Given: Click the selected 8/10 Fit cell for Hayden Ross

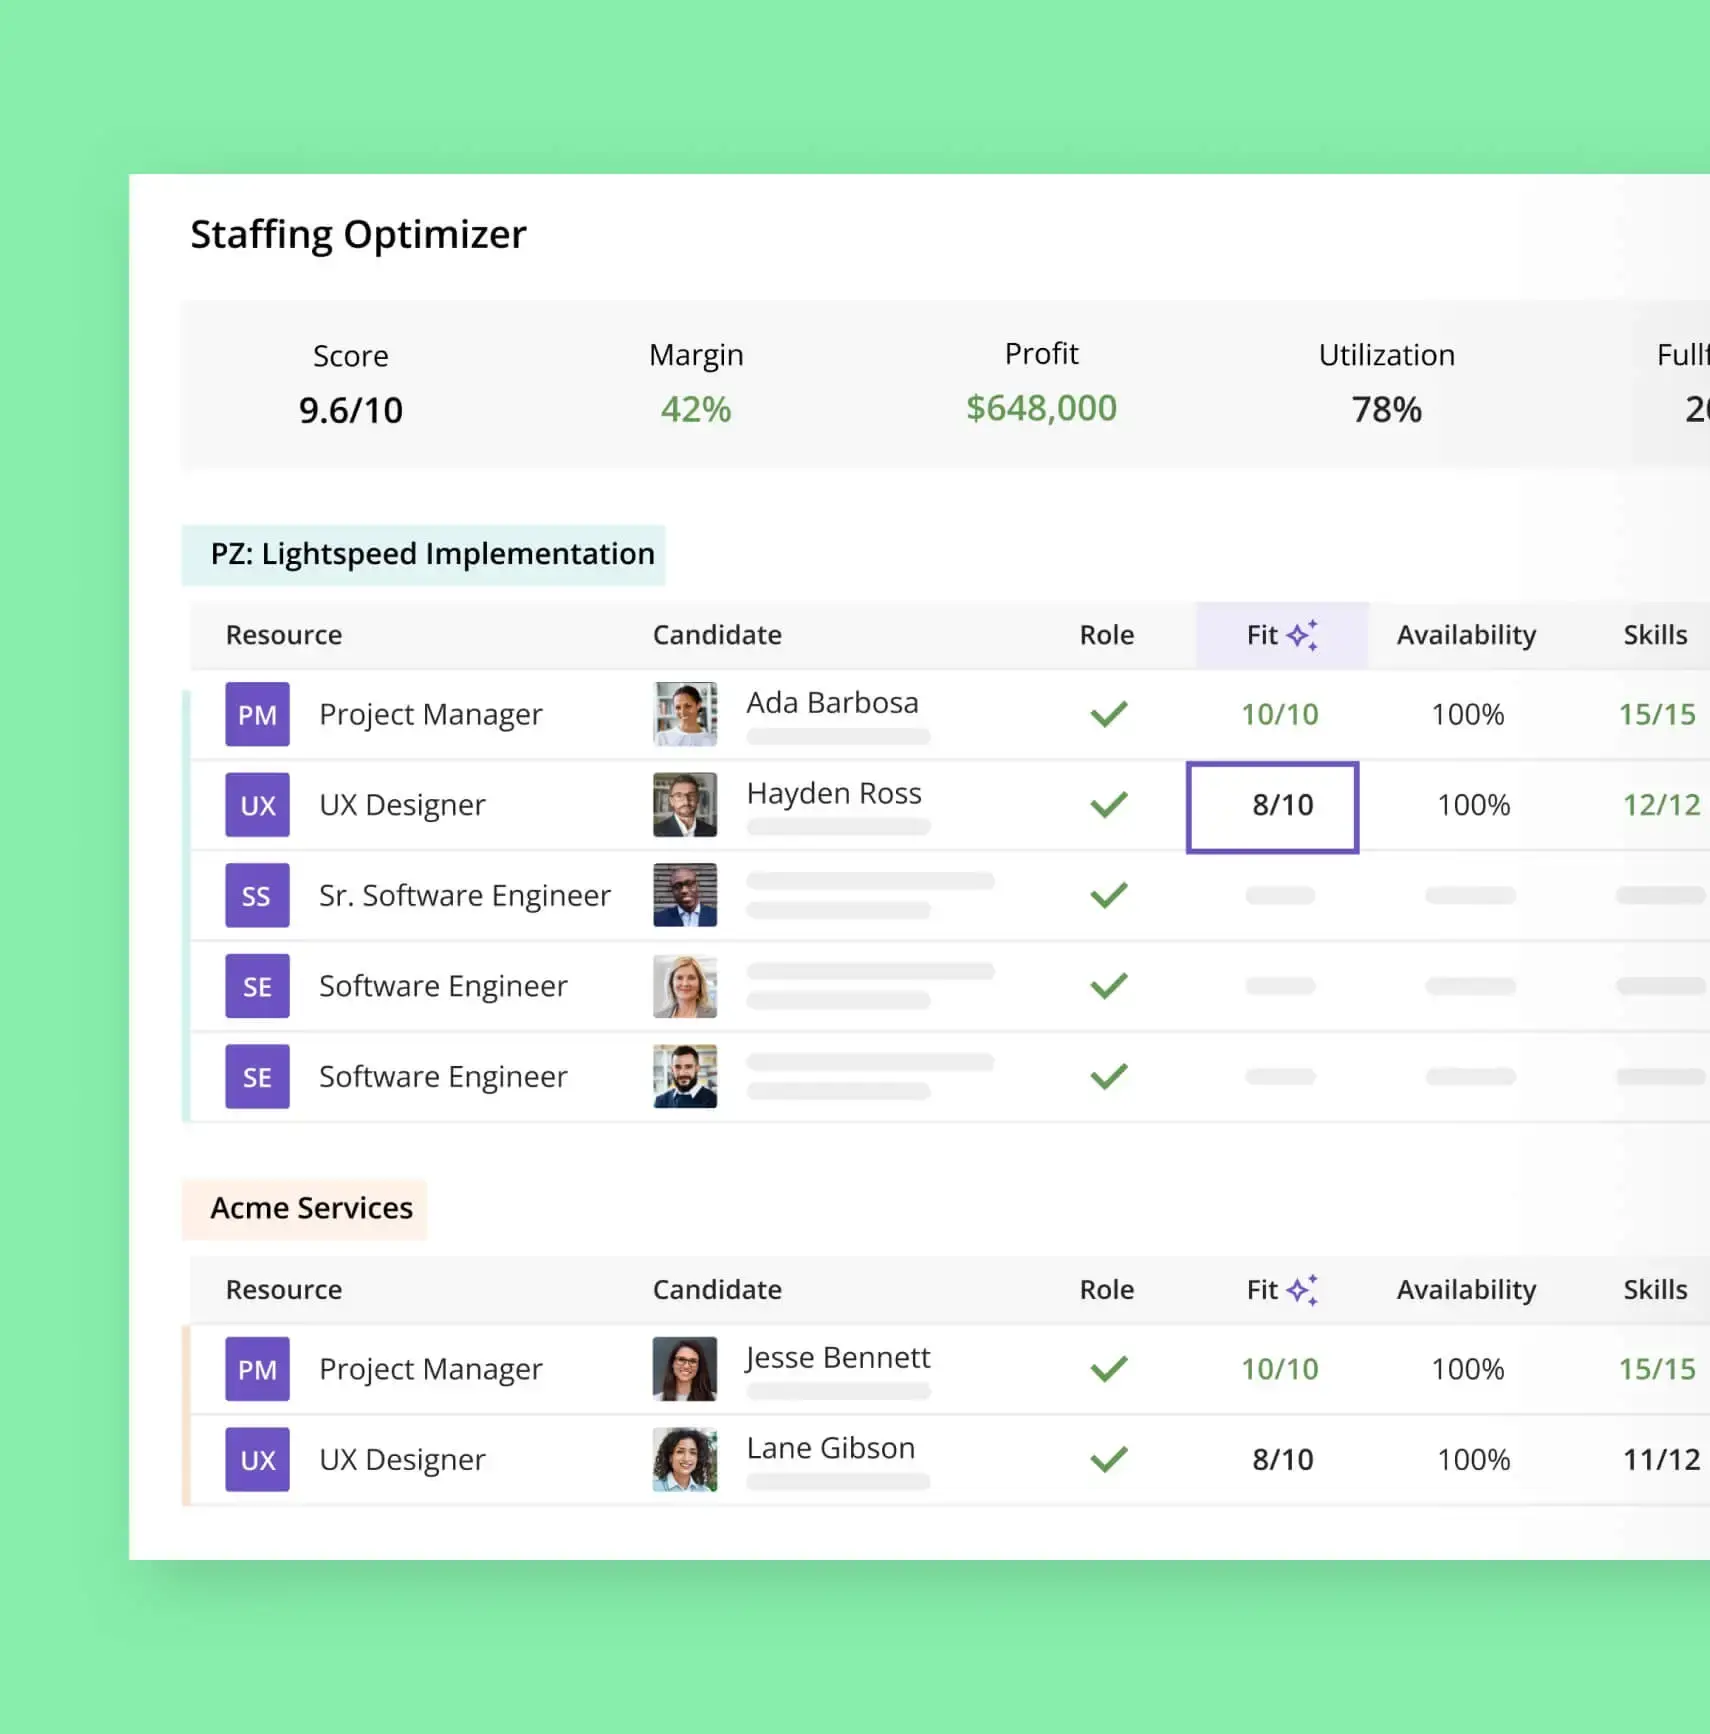Looking at the screenshot, I should 1272,805.
